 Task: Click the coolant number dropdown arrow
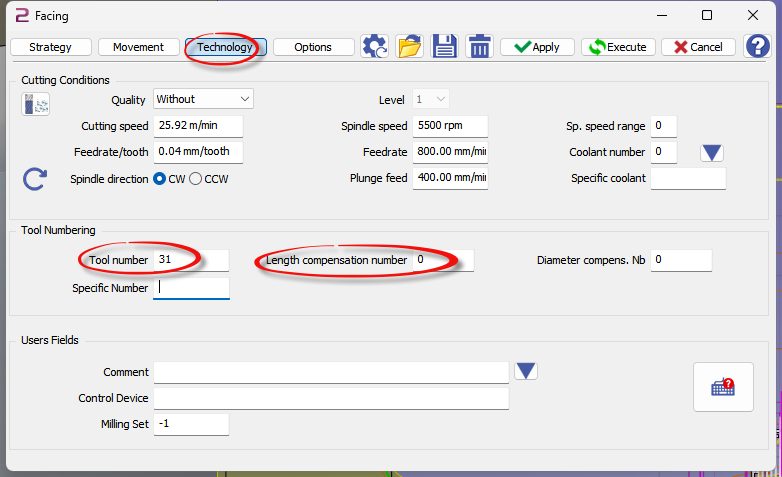click(711, 152)
